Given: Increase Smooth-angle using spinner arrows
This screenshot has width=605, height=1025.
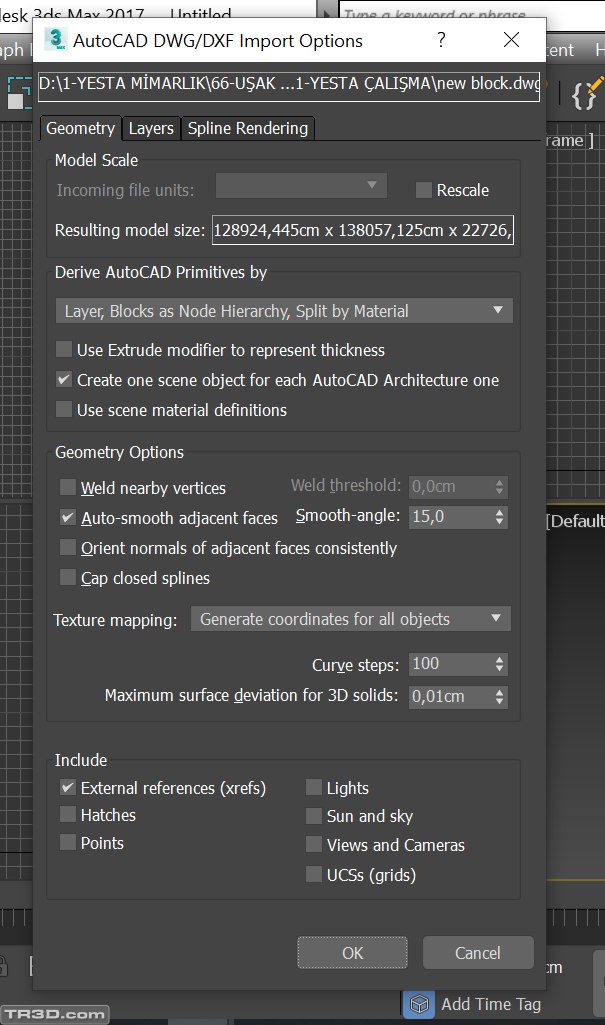Looking at the screenshot, I should tap(499, 512).
